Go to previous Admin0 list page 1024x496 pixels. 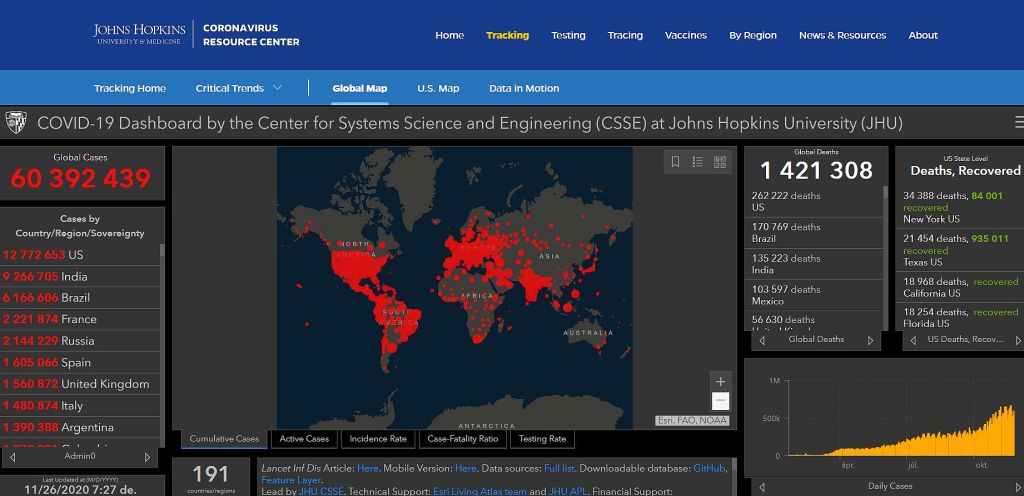[12, 457]
